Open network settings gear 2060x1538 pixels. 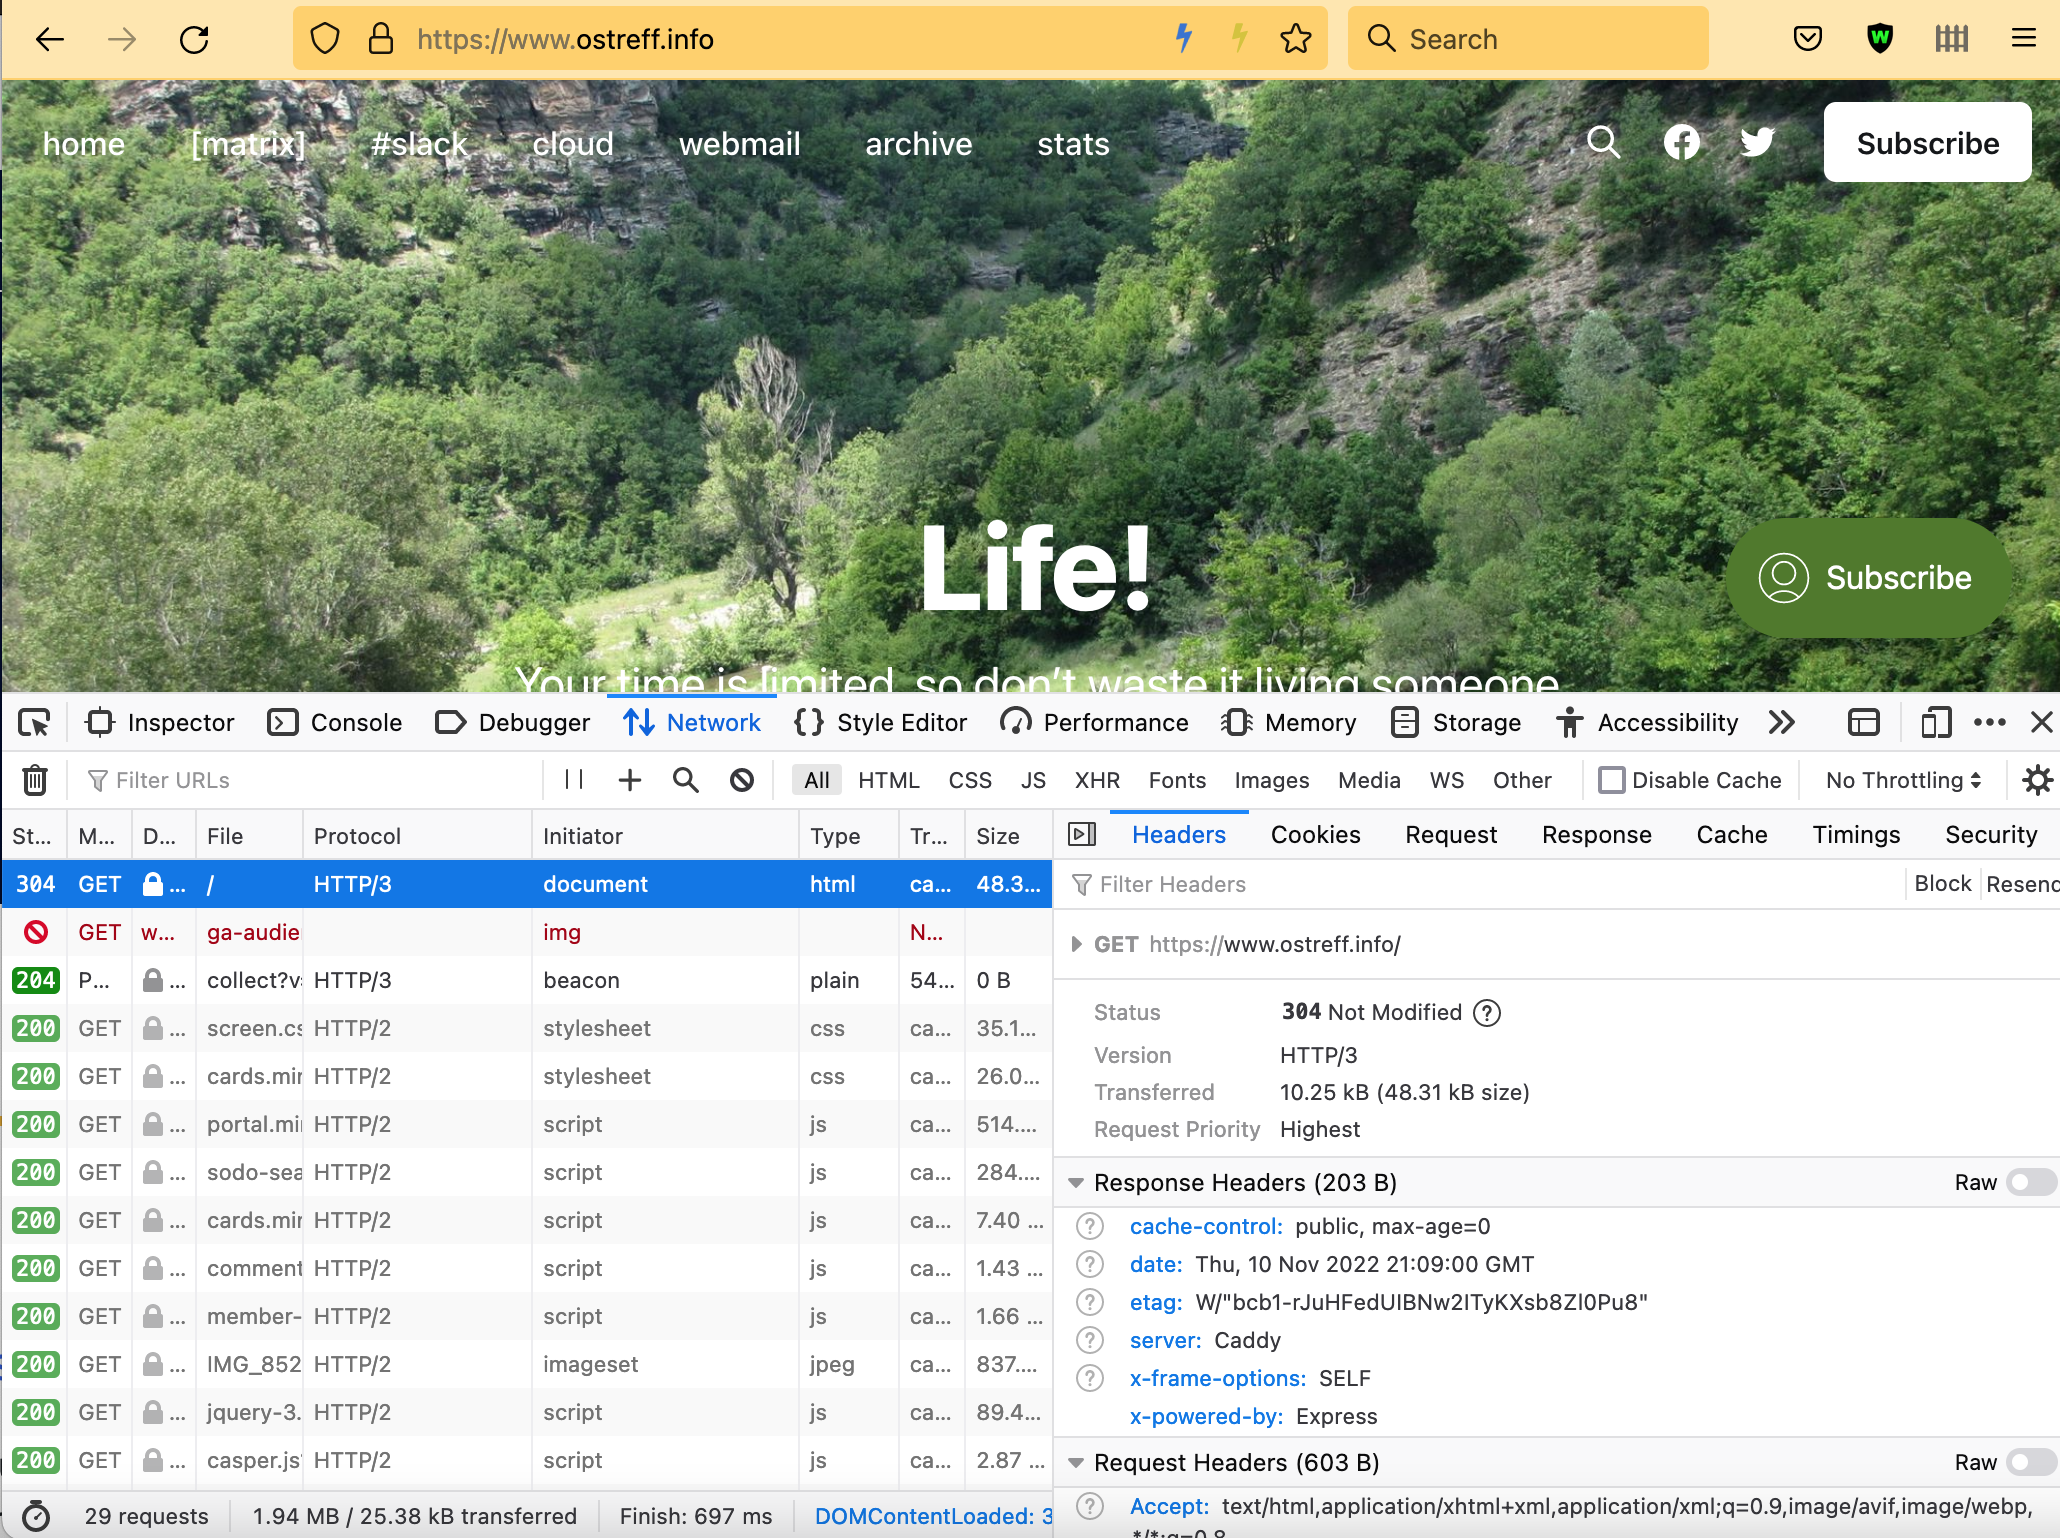pos(2037,780)
